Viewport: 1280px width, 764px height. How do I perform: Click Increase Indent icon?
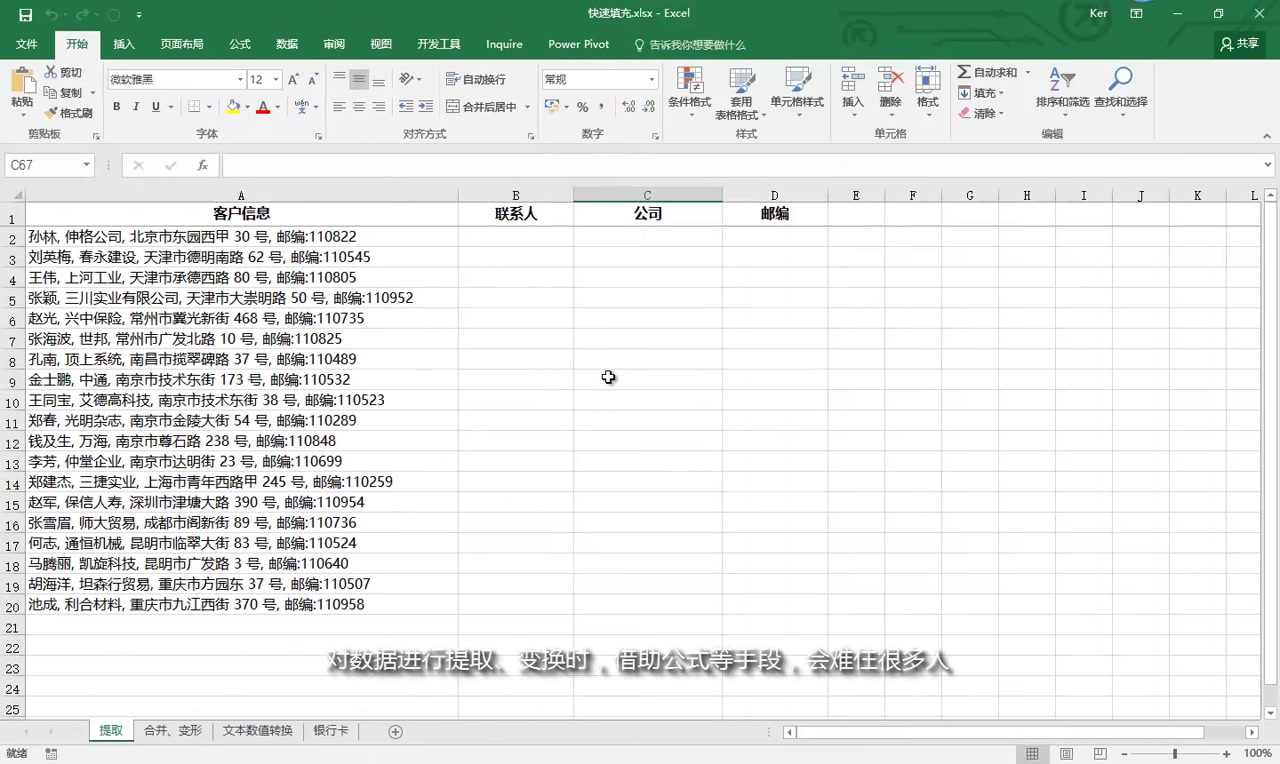426,107
